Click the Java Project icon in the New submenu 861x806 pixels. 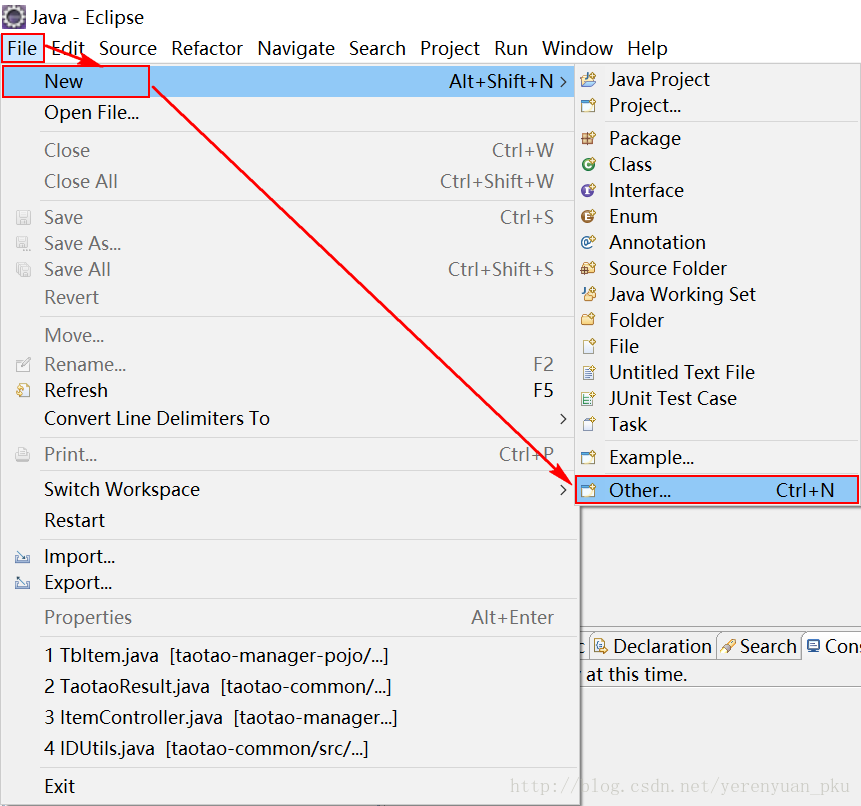(x=589, y=80)
